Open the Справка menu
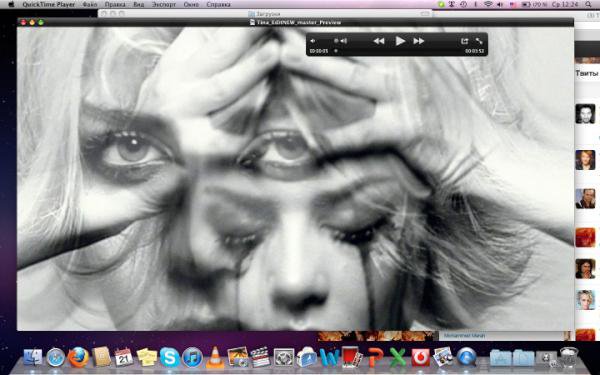 218,5
